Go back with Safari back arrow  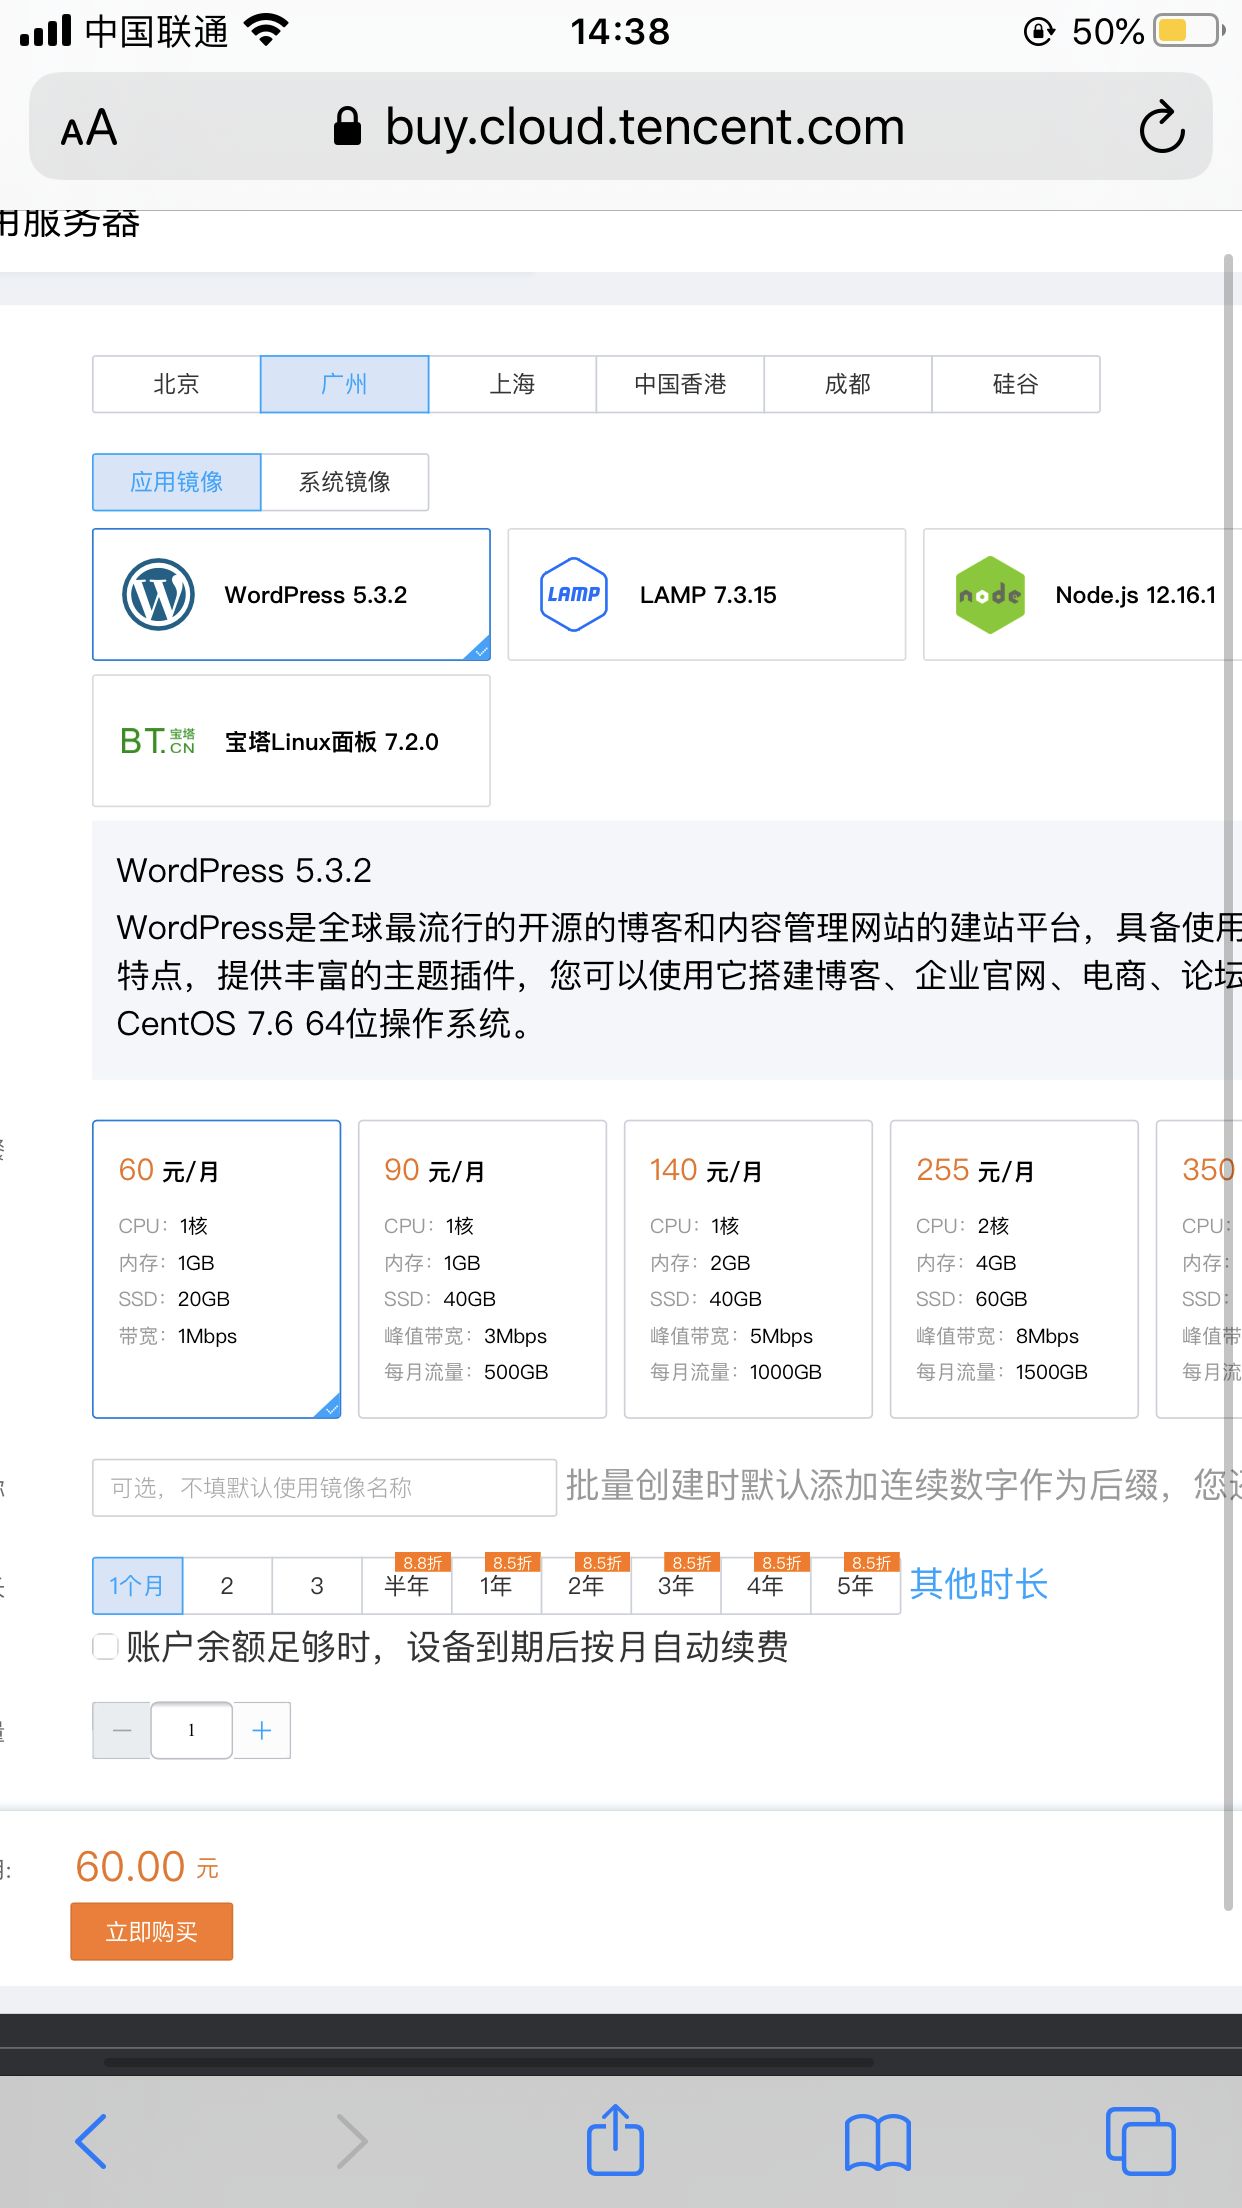click(91, 2141)
